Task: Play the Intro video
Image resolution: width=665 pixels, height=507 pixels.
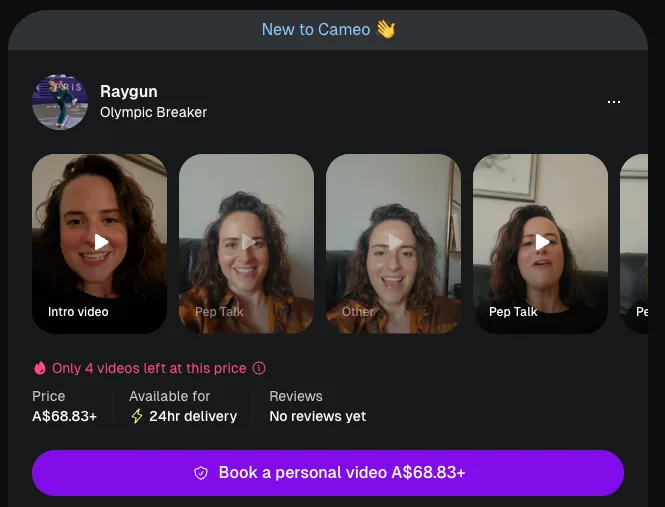Action: pyautogui.click(x=100, y=244)
